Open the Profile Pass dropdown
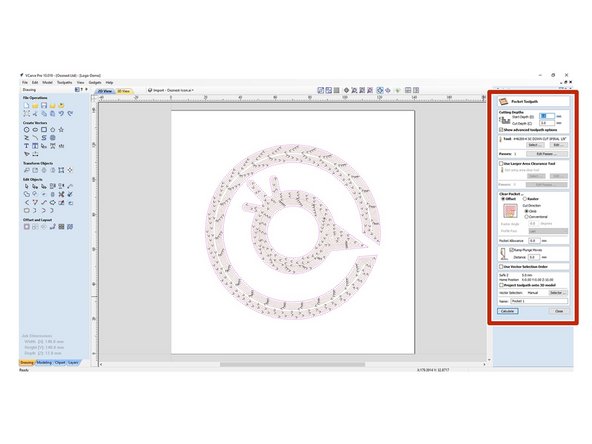592x444 pixels. [547, 231]
